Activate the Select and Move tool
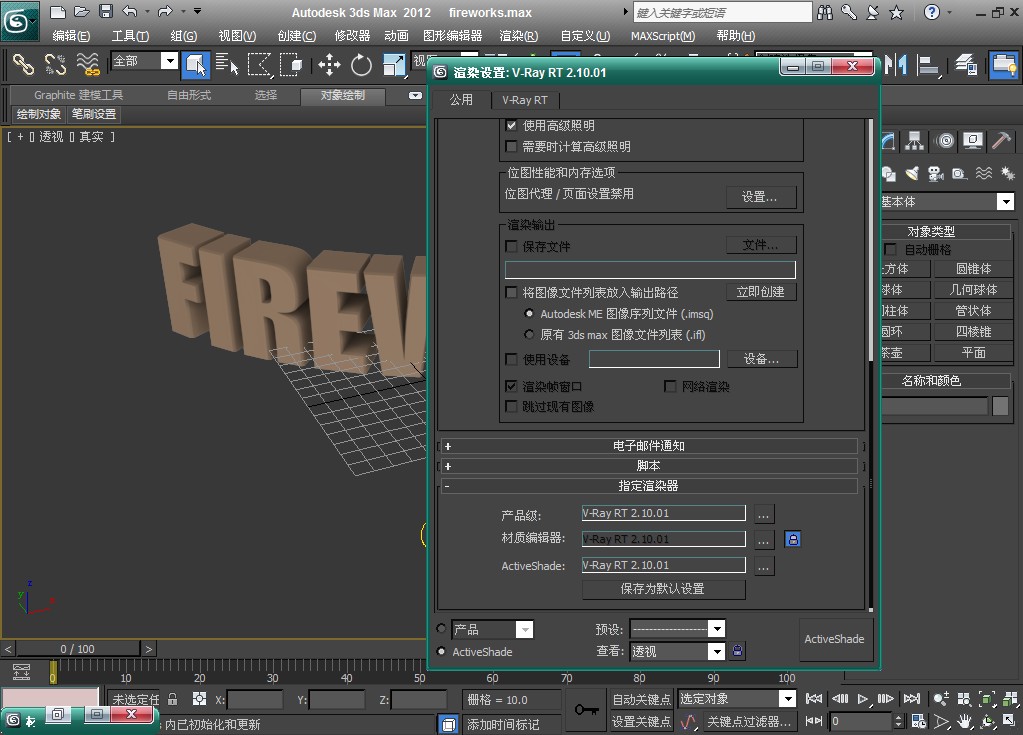This screenshot has width=1023, height=735. (329, 64)
